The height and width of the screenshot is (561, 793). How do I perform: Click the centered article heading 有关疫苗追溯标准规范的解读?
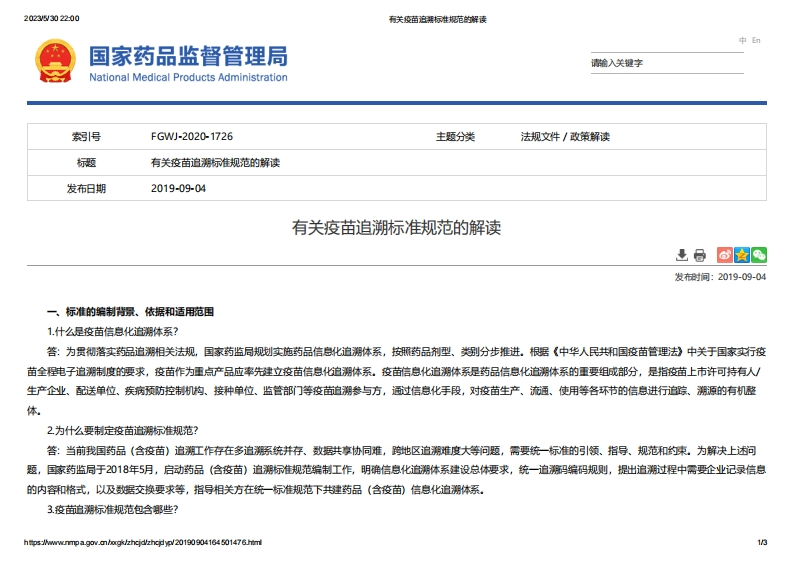(x=396, y=228)
